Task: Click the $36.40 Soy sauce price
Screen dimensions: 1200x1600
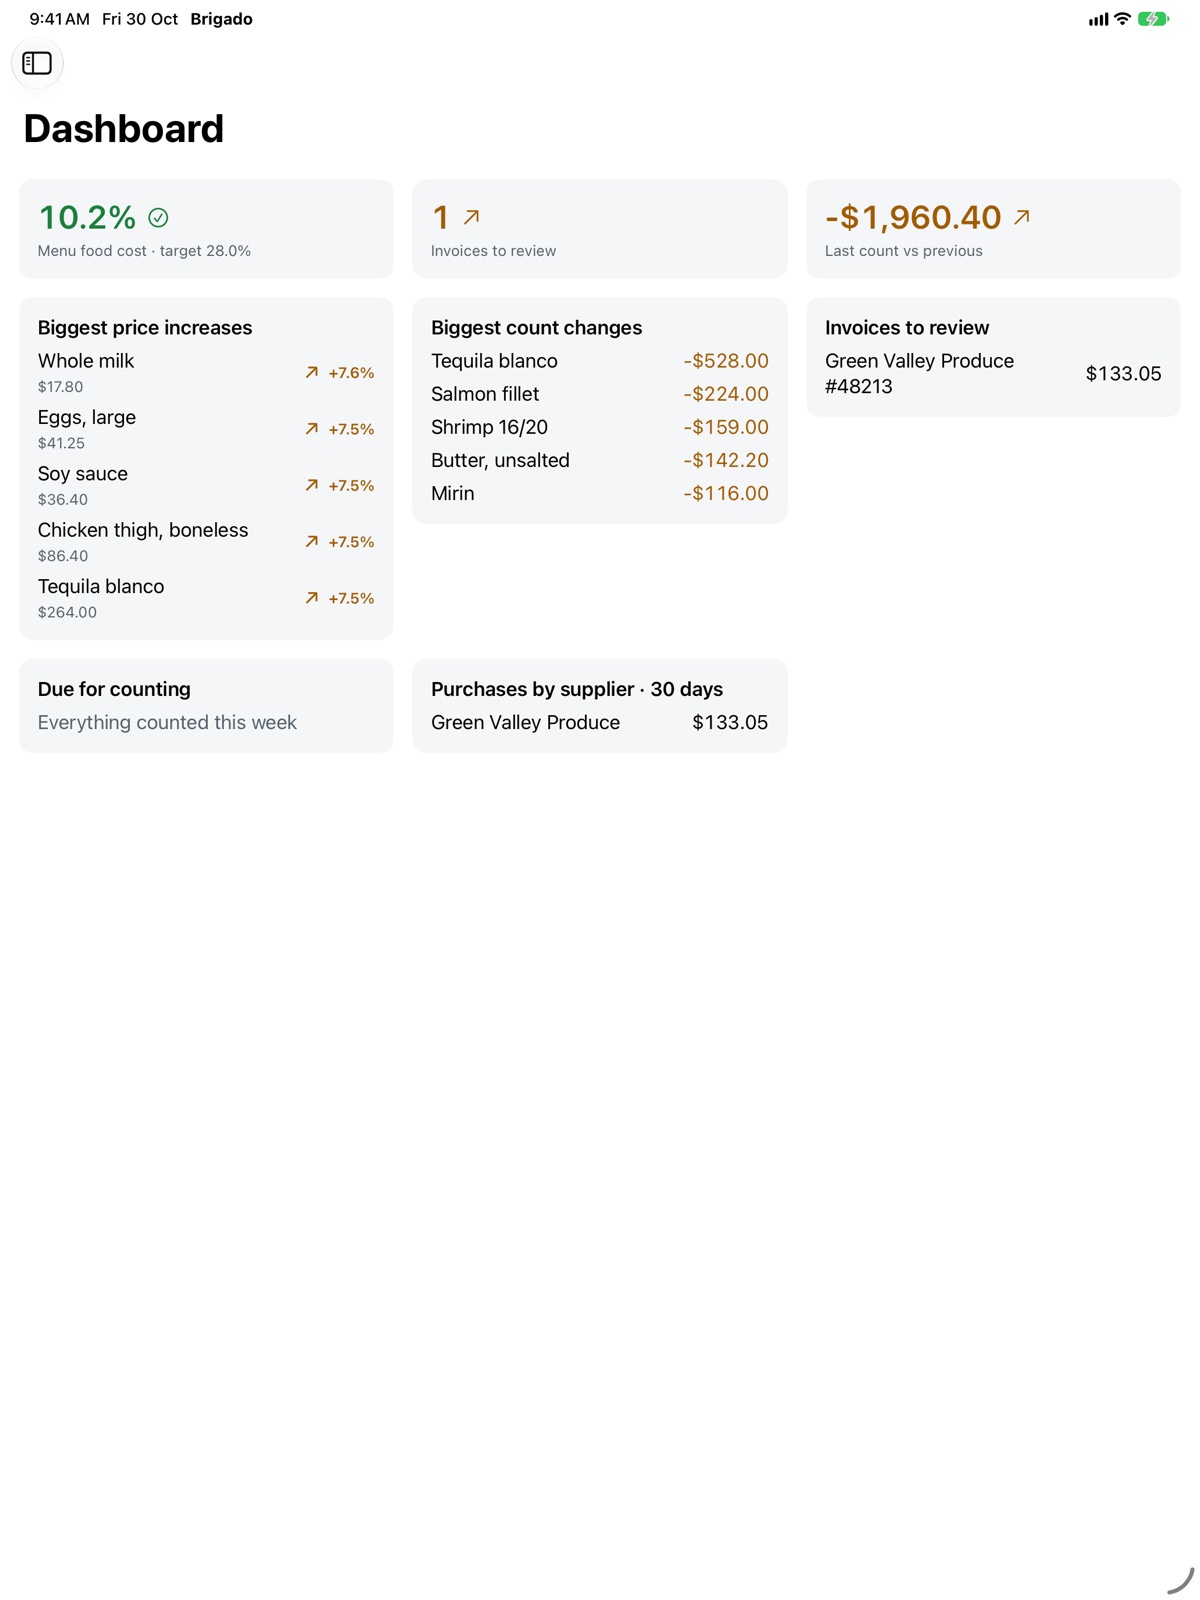Action: (x=63, y=499)
